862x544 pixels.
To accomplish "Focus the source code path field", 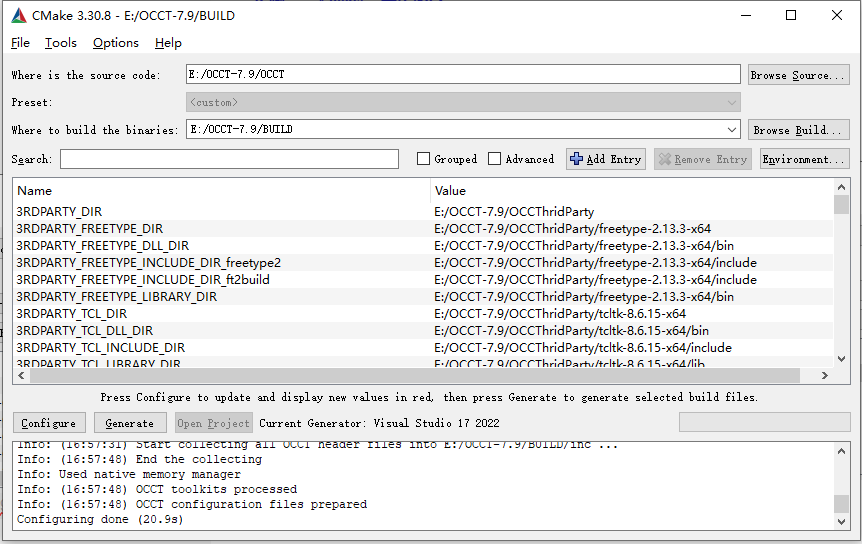I will (463, 74).
